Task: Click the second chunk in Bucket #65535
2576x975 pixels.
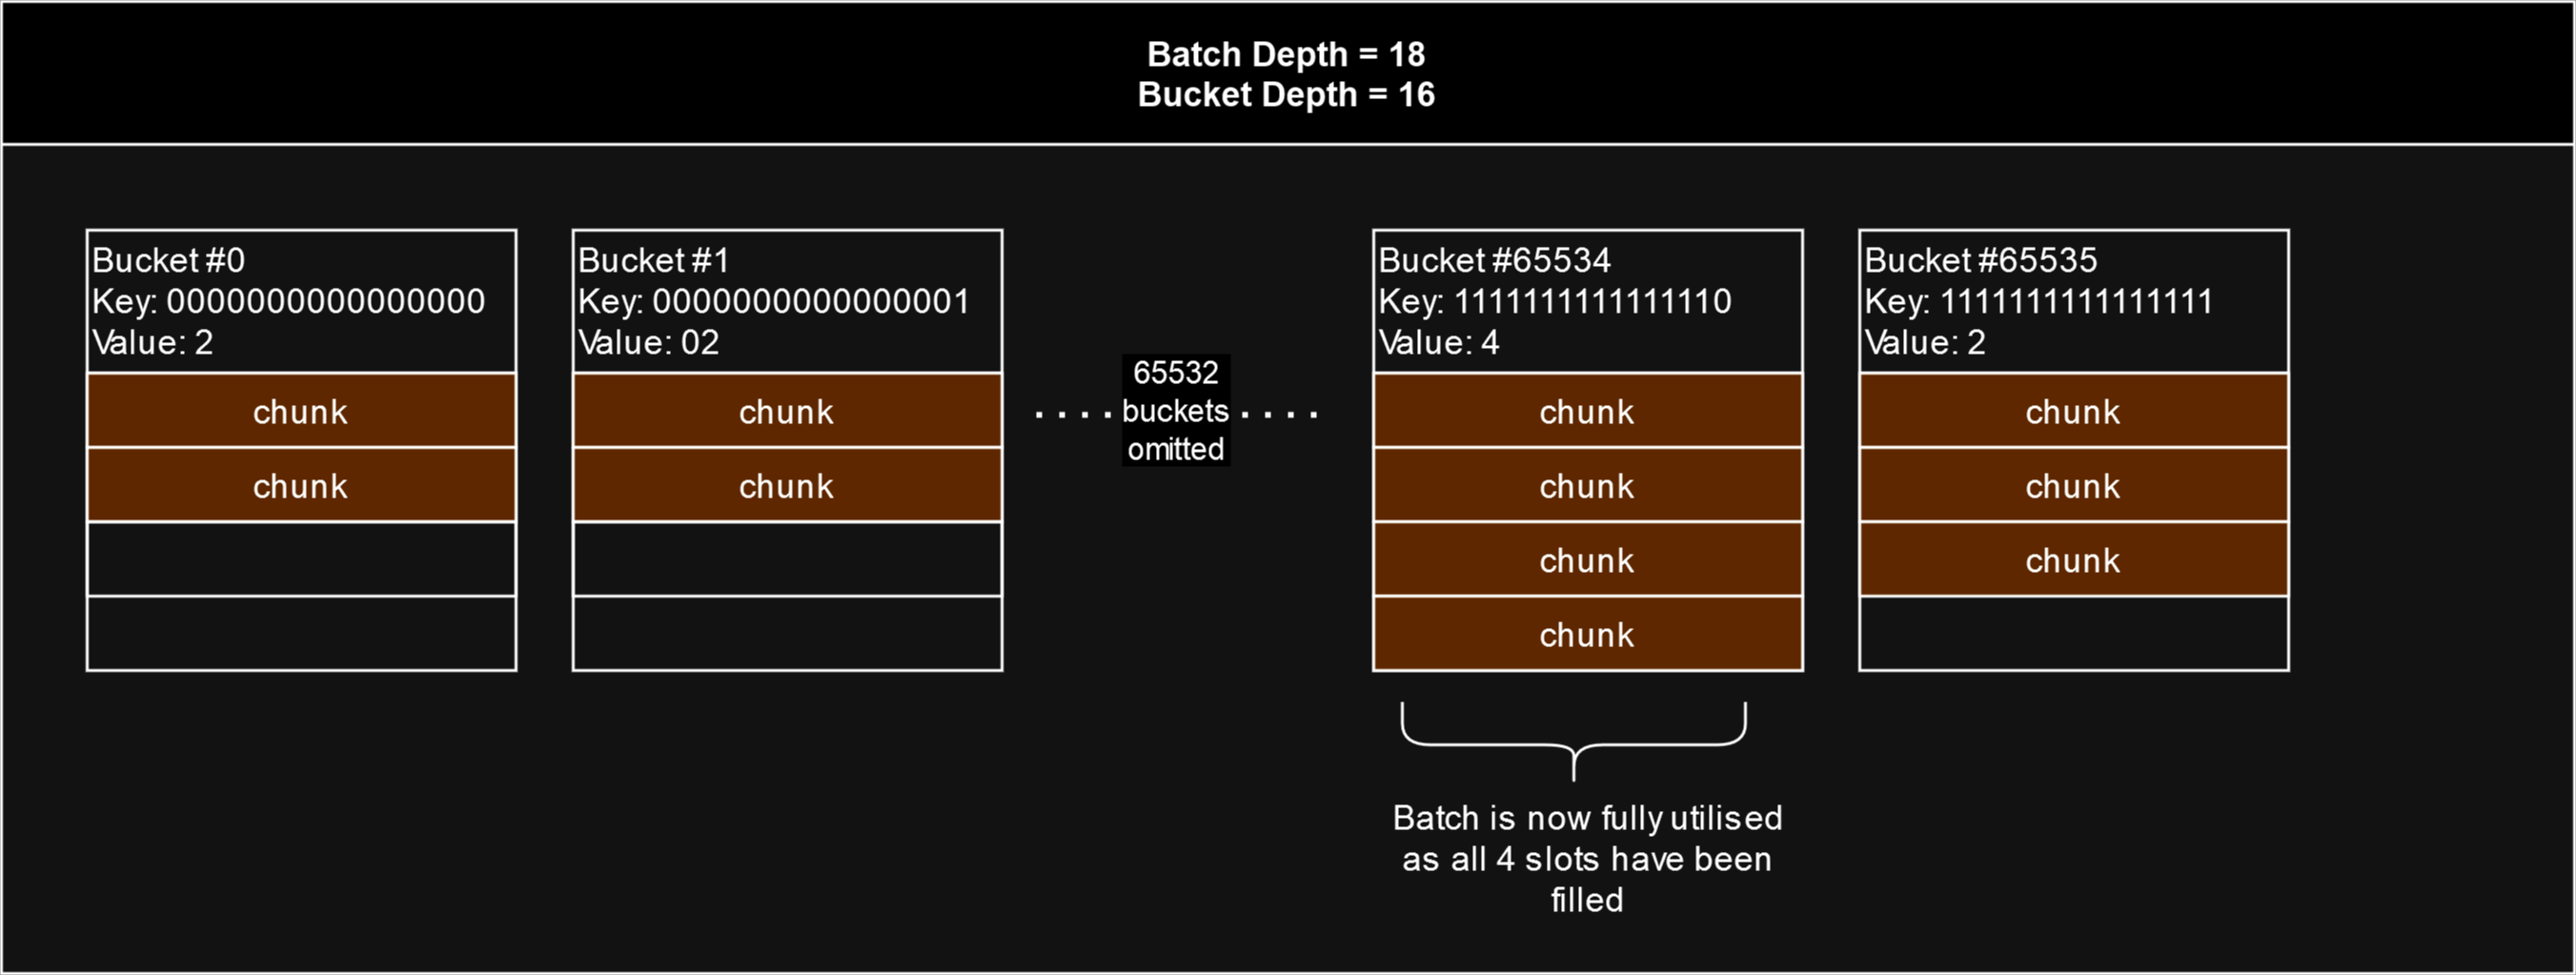Action: pyautogui.click(x=2073, y=486)
